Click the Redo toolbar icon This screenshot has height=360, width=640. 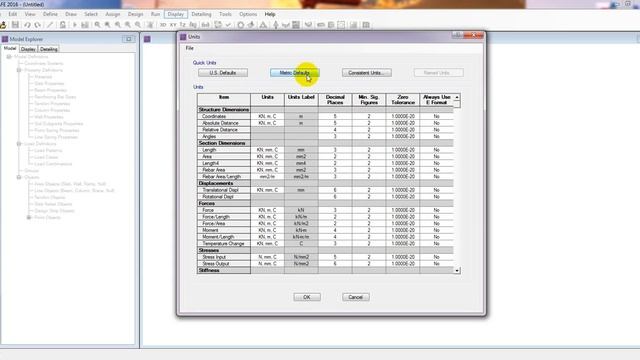38,25
